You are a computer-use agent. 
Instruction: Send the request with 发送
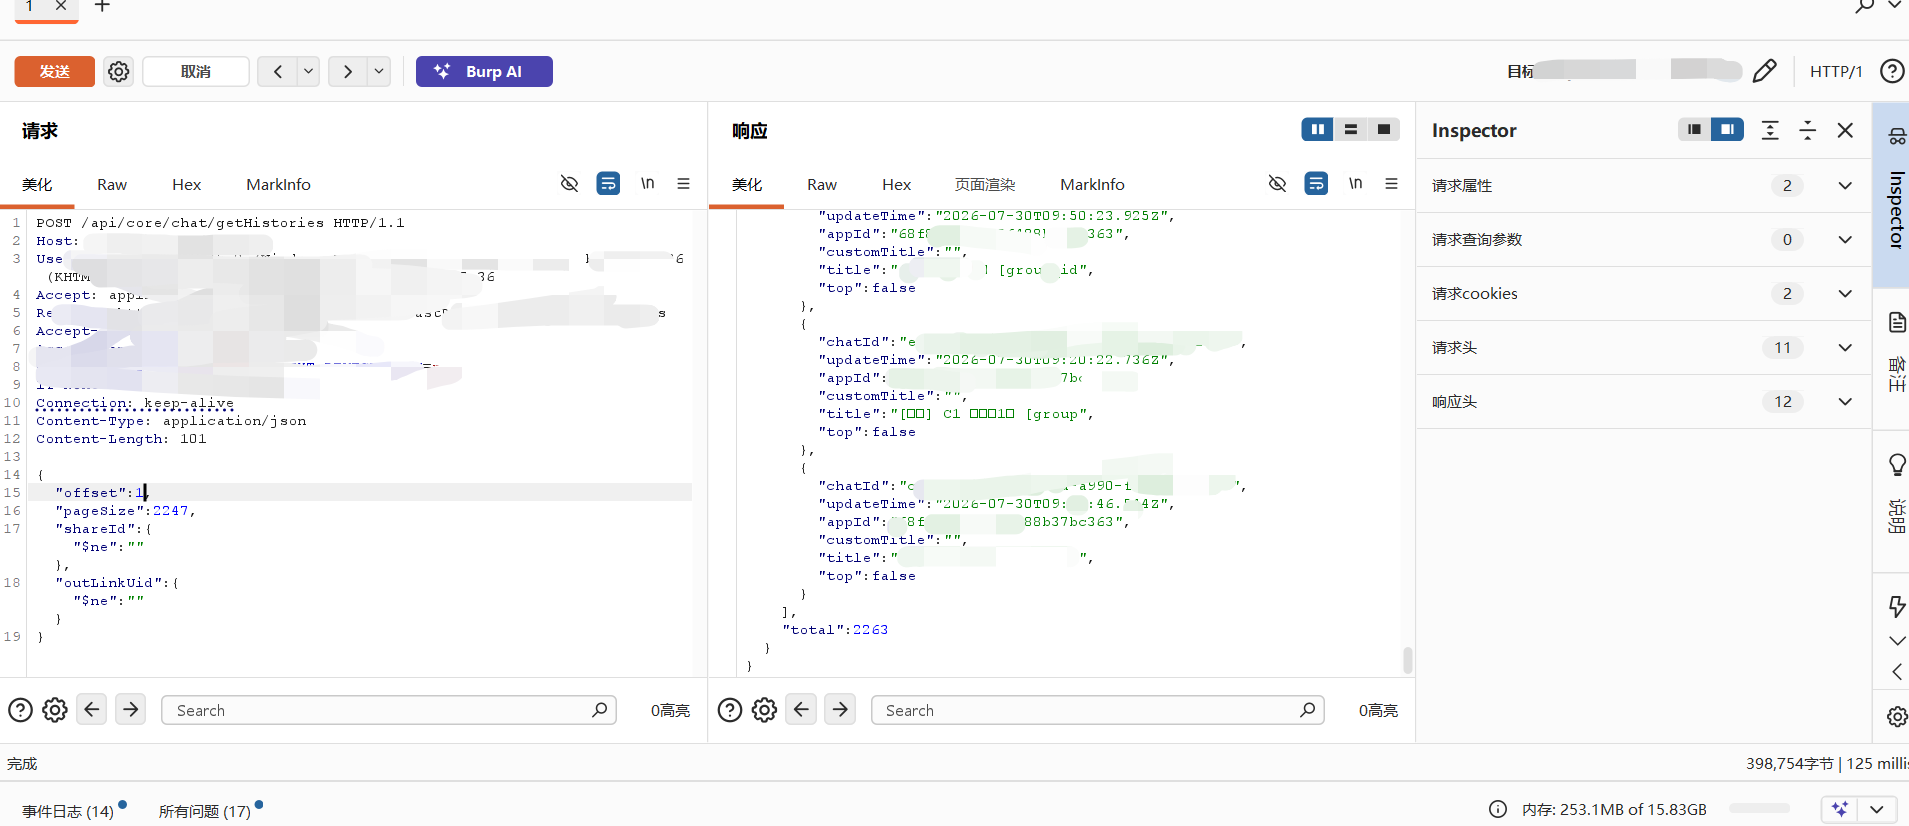point(55,72)
